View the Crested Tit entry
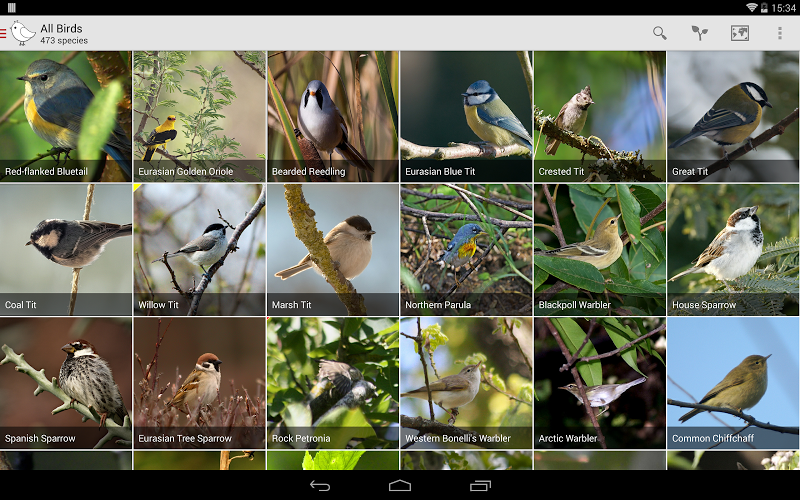Viewport: 800px width, 500px height. tap(600, 116)
